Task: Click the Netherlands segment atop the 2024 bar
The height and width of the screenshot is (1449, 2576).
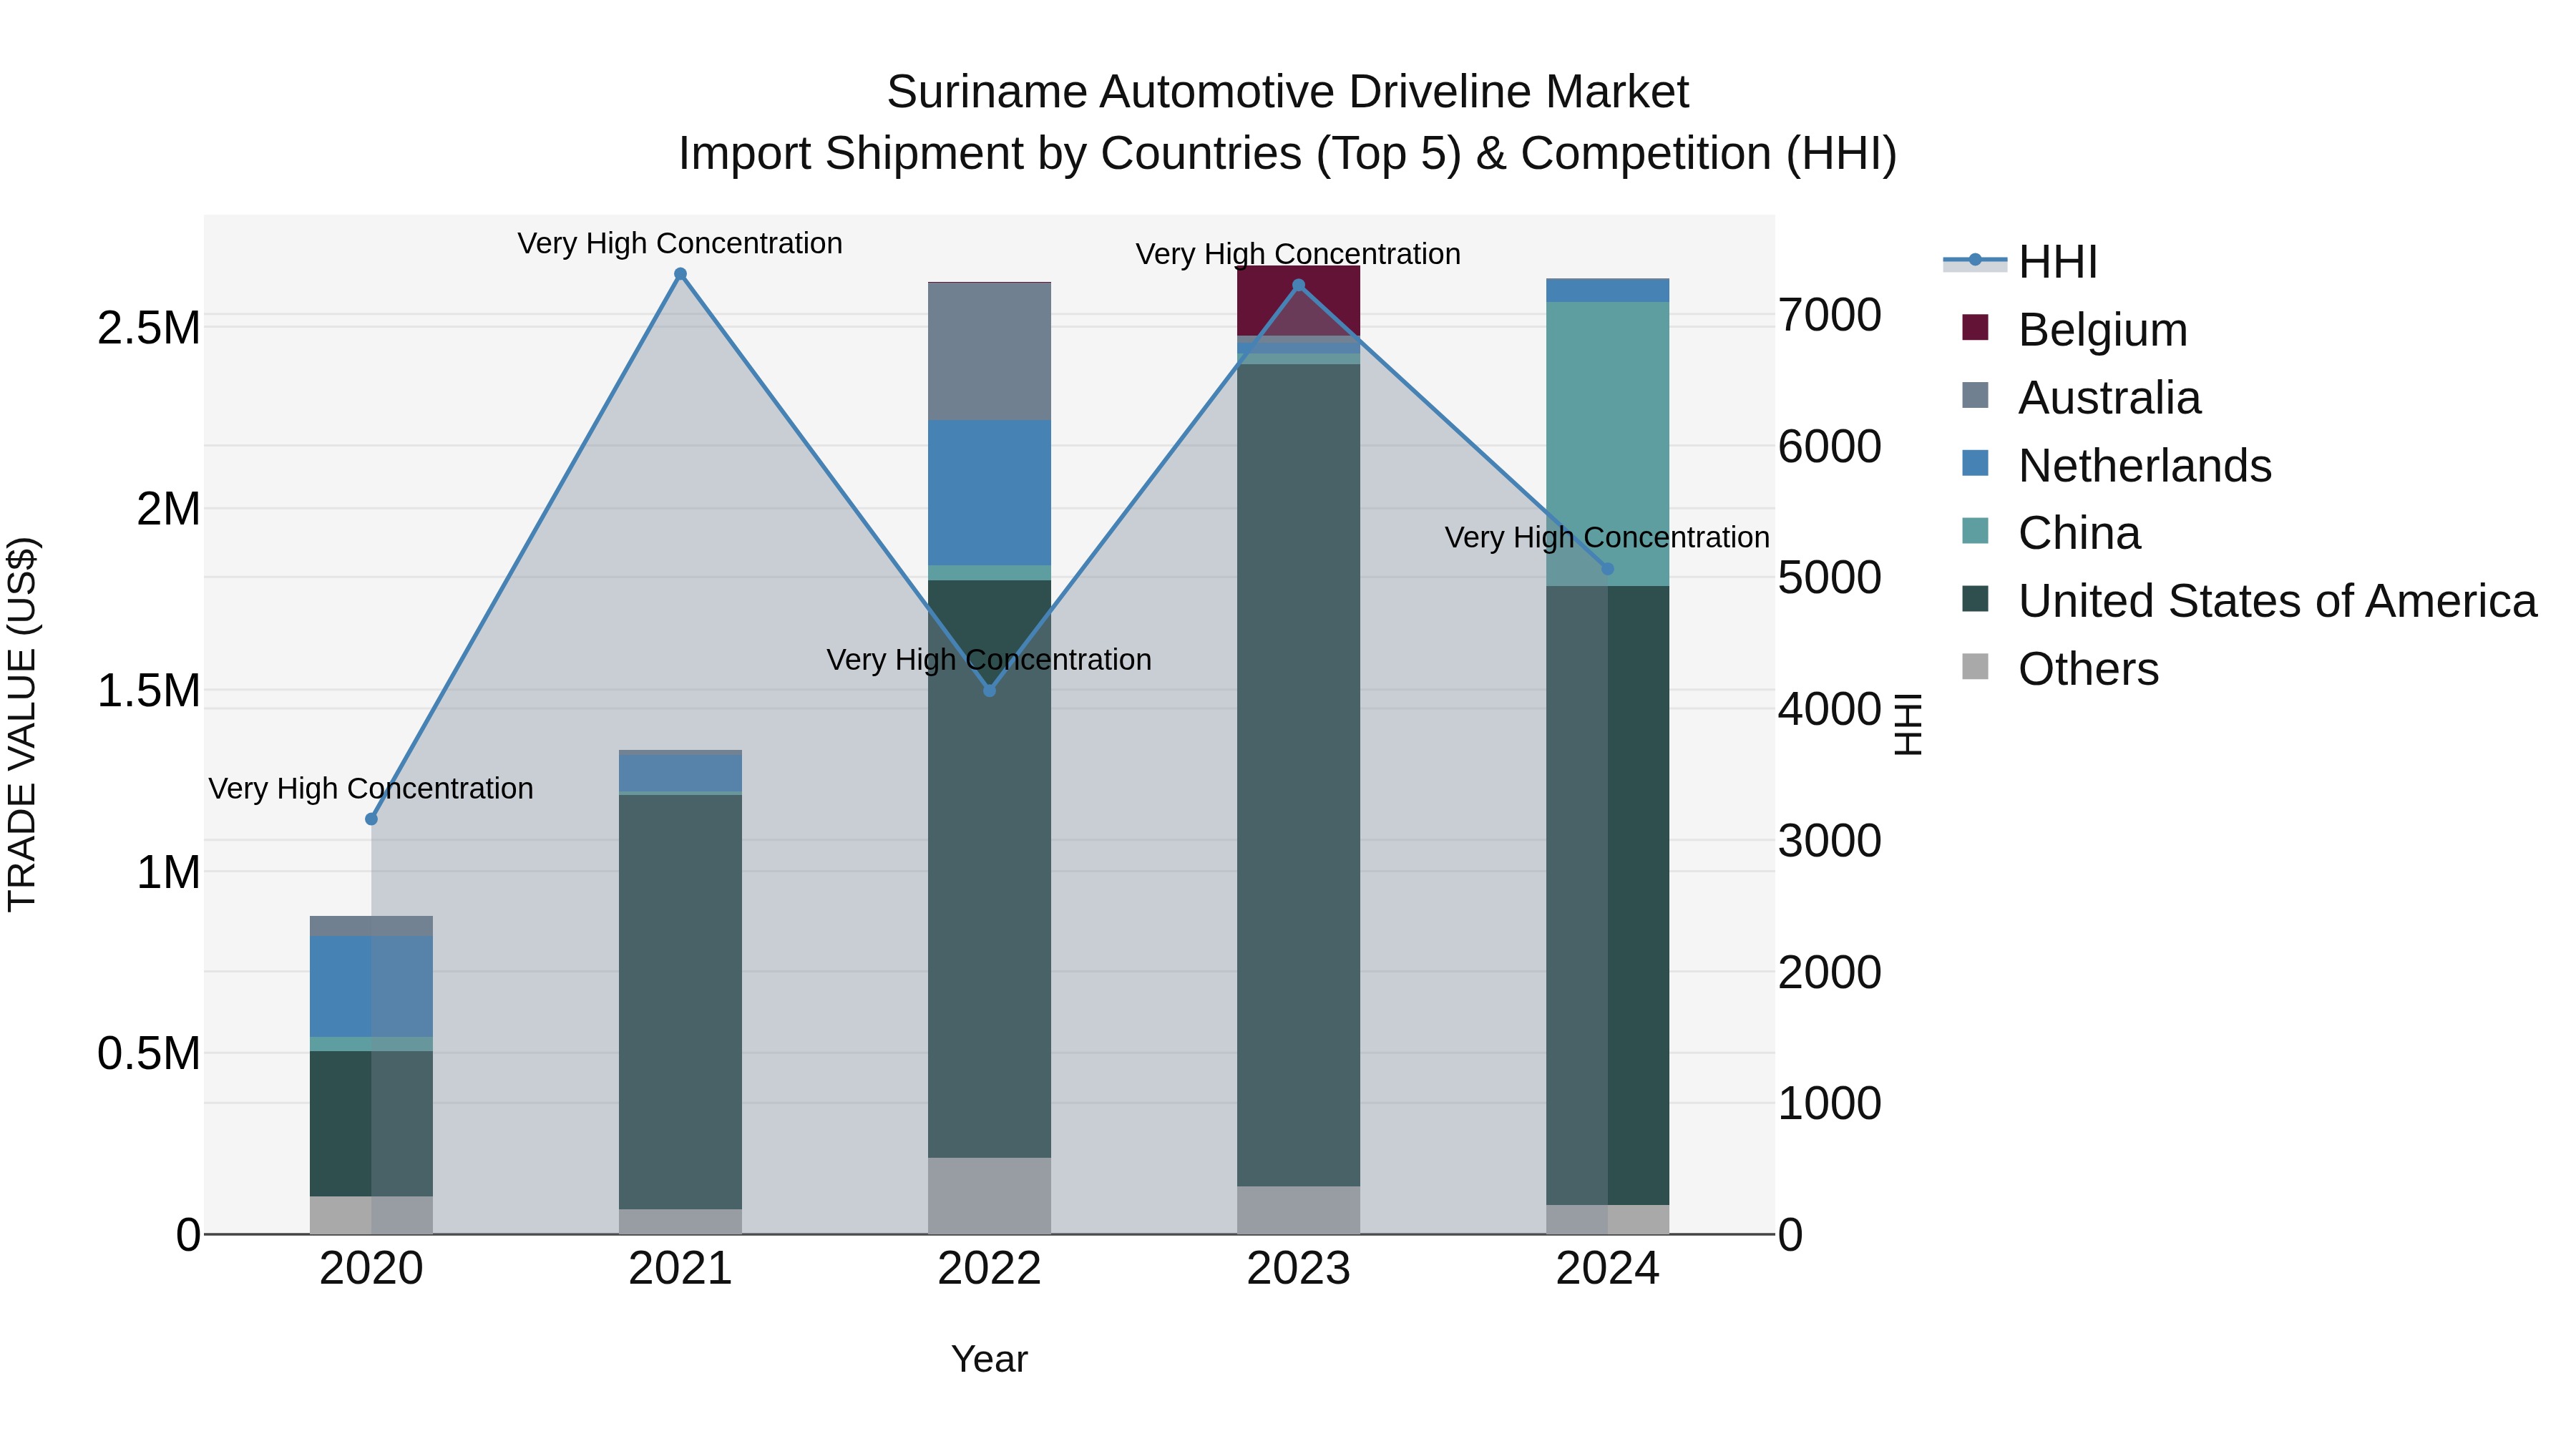Action: click(x=1607, y=290)
